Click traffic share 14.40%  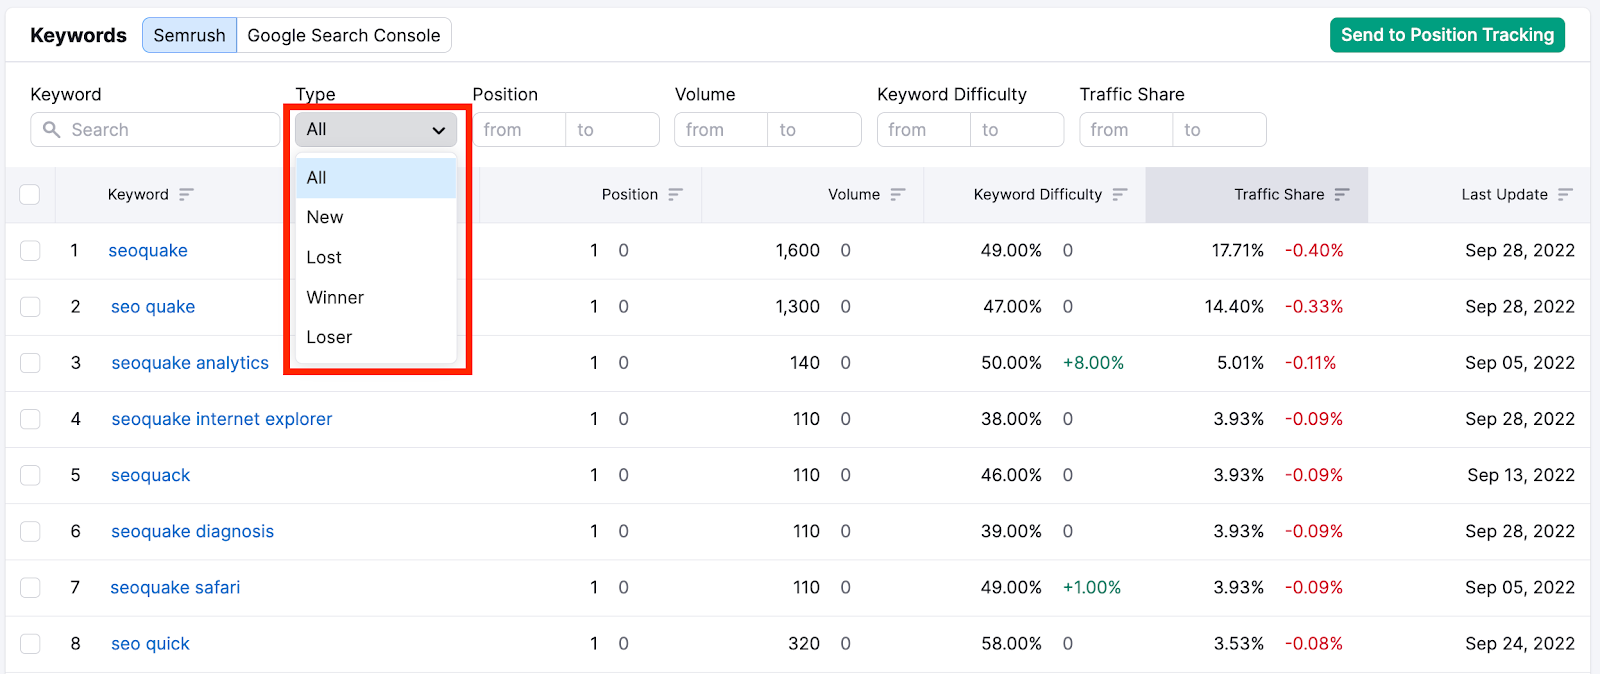click(x=1234, y=306)
